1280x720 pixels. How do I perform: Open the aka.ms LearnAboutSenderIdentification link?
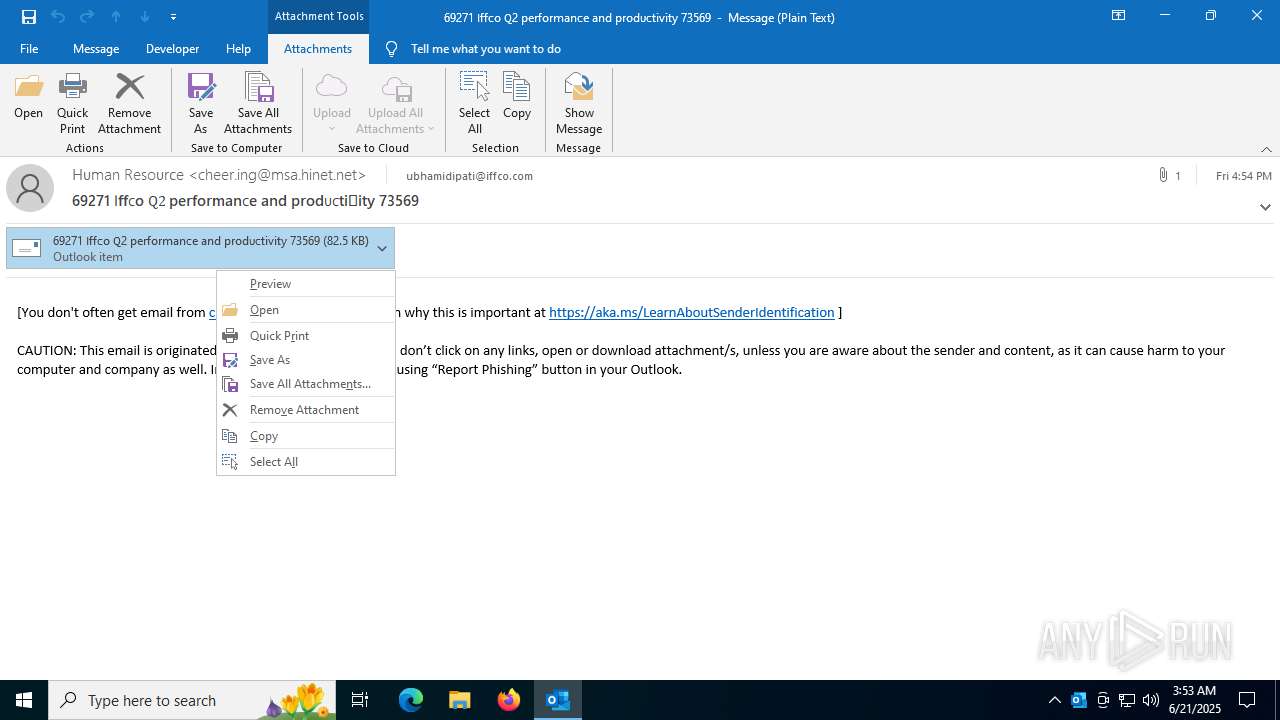point(692,312)
